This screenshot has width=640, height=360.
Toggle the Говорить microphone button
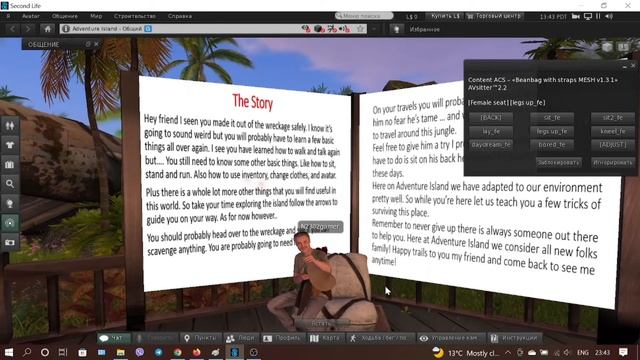pos(155,338)
